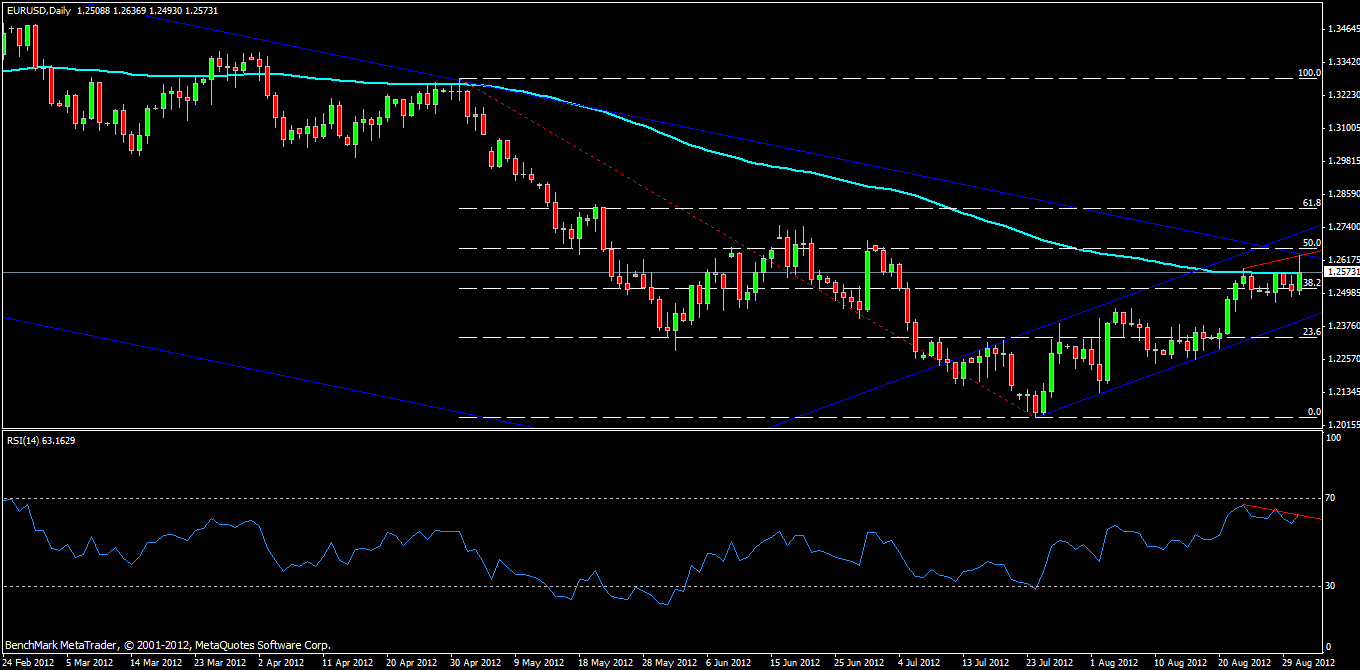Select the 1 Aug 2012 time axis label
Image resolution: width=1360 pixels, height=670 pixels.
tap(1113, 662)
